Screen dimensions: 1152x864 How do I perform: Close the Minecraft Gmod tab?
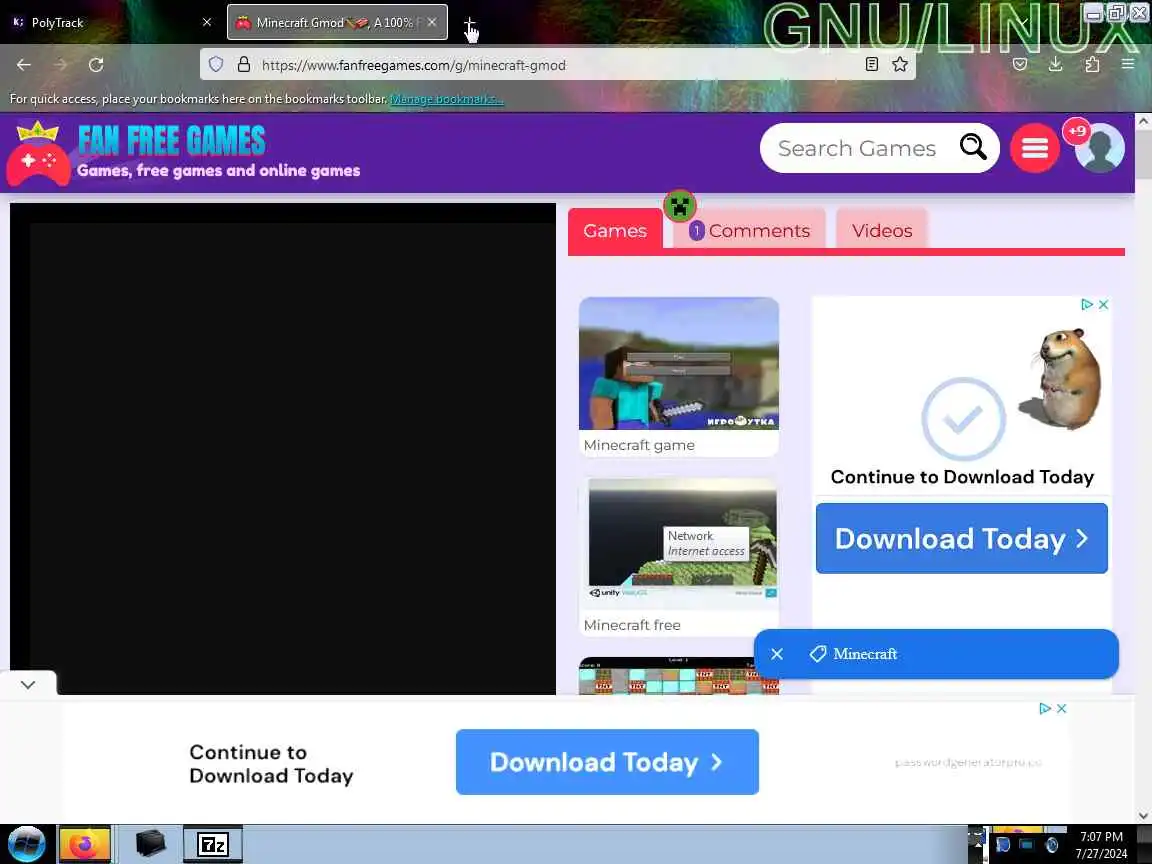(432, 23)
